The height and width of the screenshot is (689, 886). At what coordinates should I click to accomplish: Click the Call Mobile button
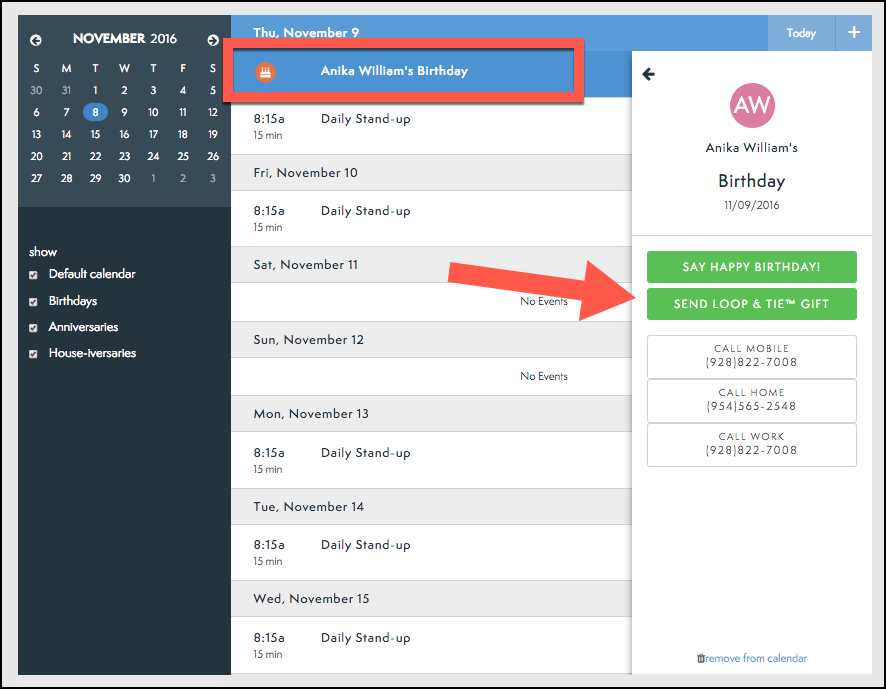(751, 356)
